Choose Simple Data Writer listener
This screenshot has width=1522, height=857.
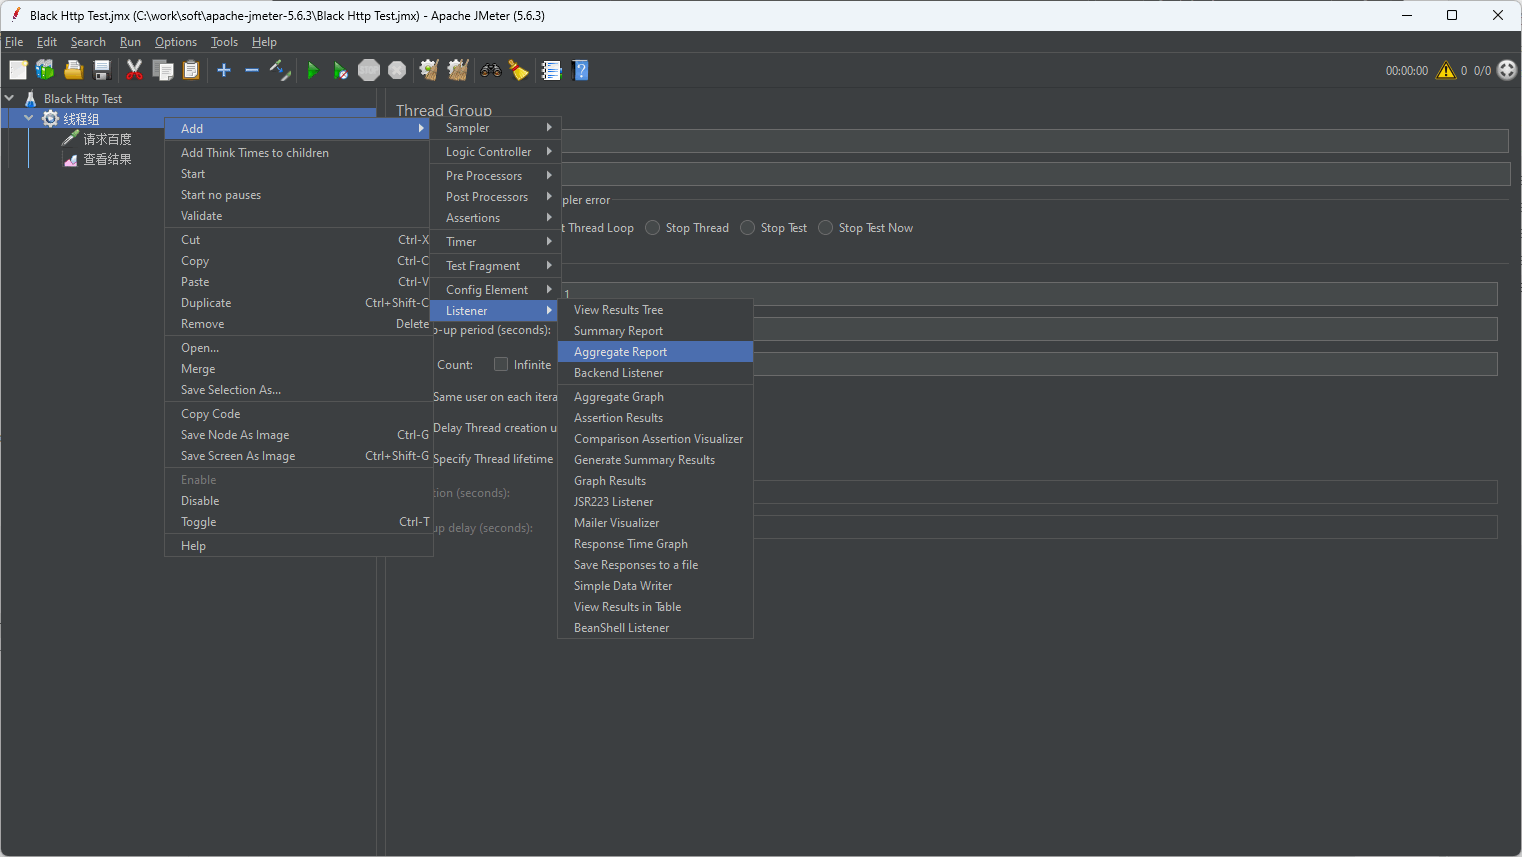tap(655, 586)
